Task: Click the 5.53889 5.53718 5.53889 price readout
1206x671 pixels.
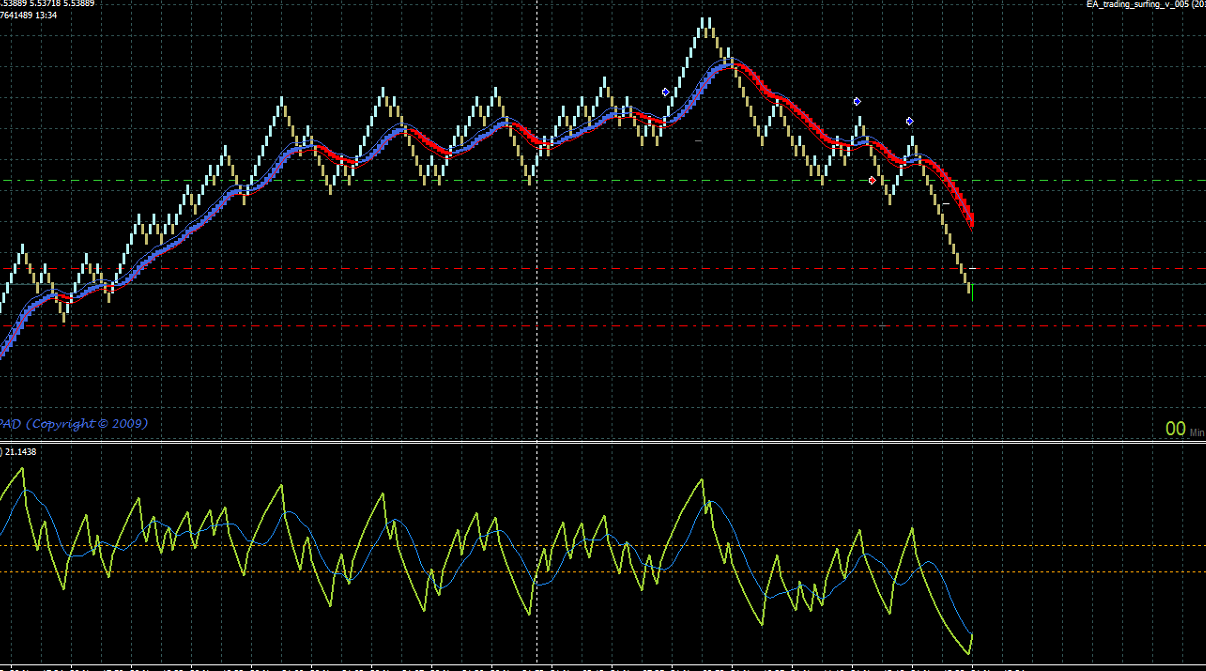Action: (x=48, y=4)
